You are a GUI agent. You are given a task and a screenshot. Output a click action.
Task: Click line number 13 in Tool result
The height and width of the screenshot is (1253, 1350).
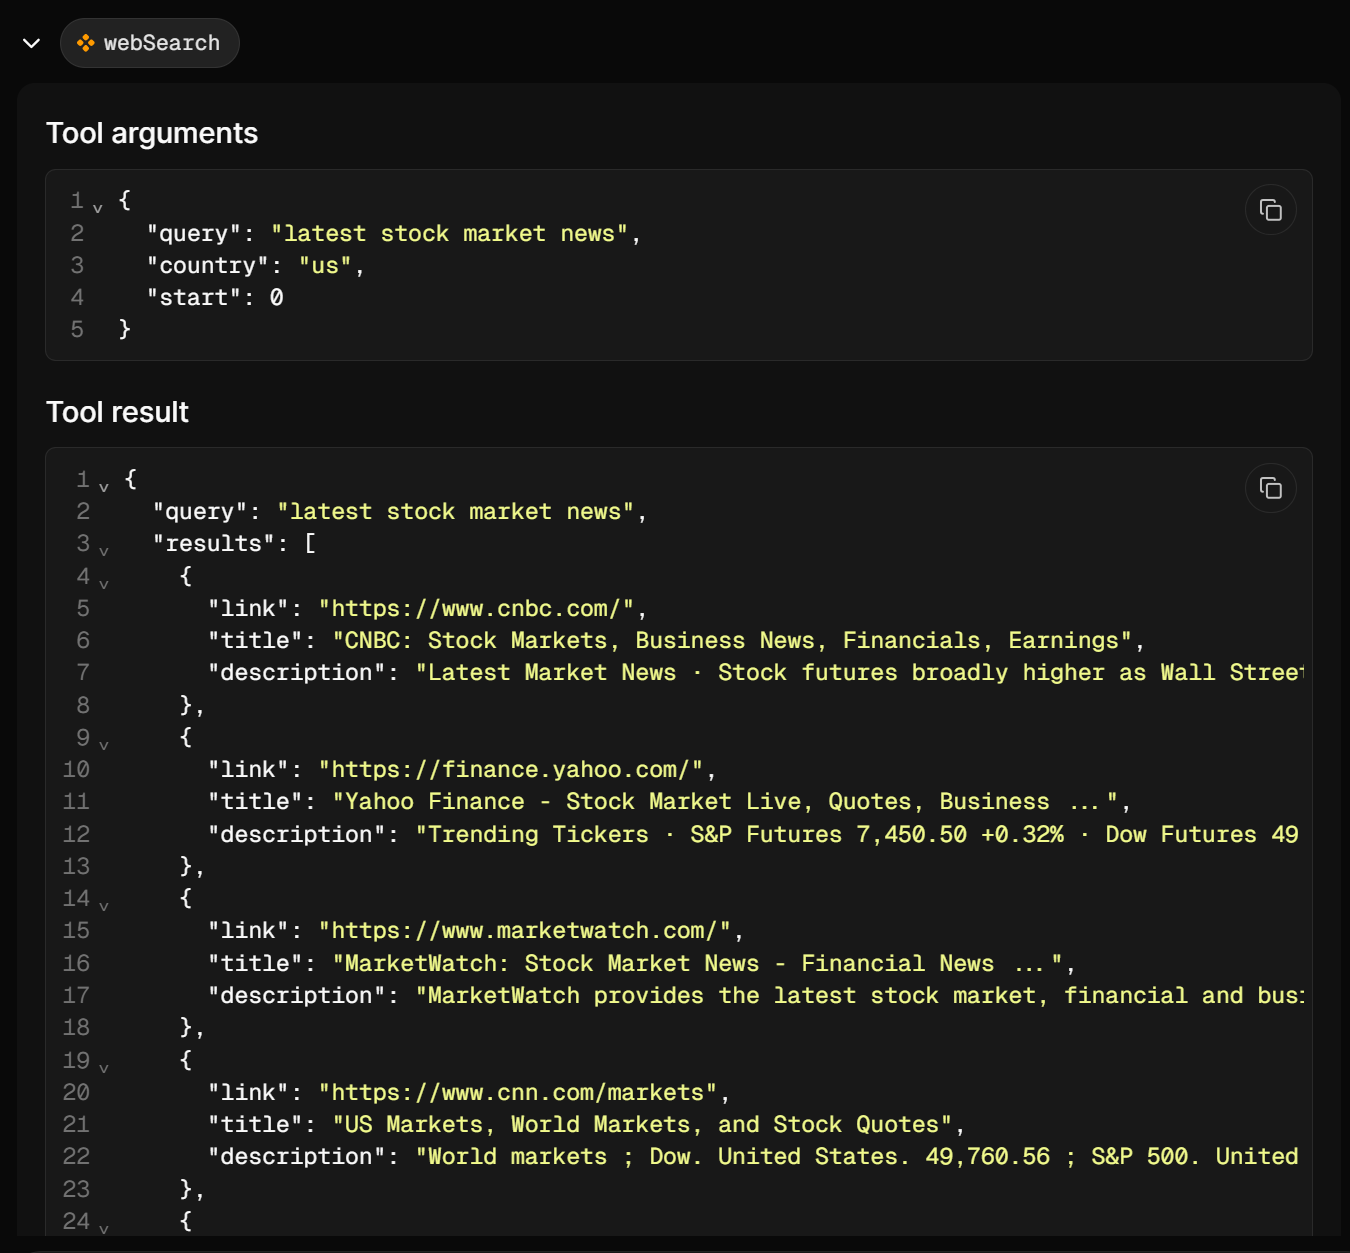tap(76, 866)
